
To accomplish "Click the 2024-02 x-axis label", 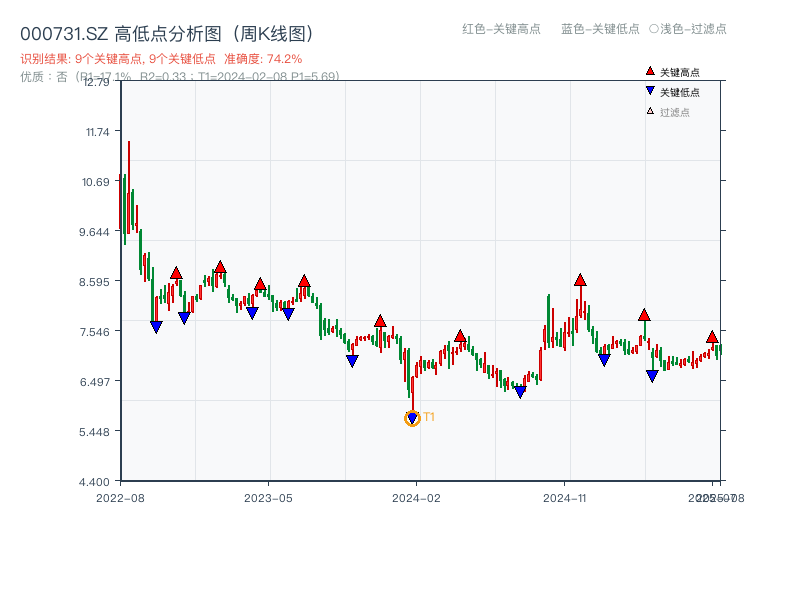I will tap(416, 498).
